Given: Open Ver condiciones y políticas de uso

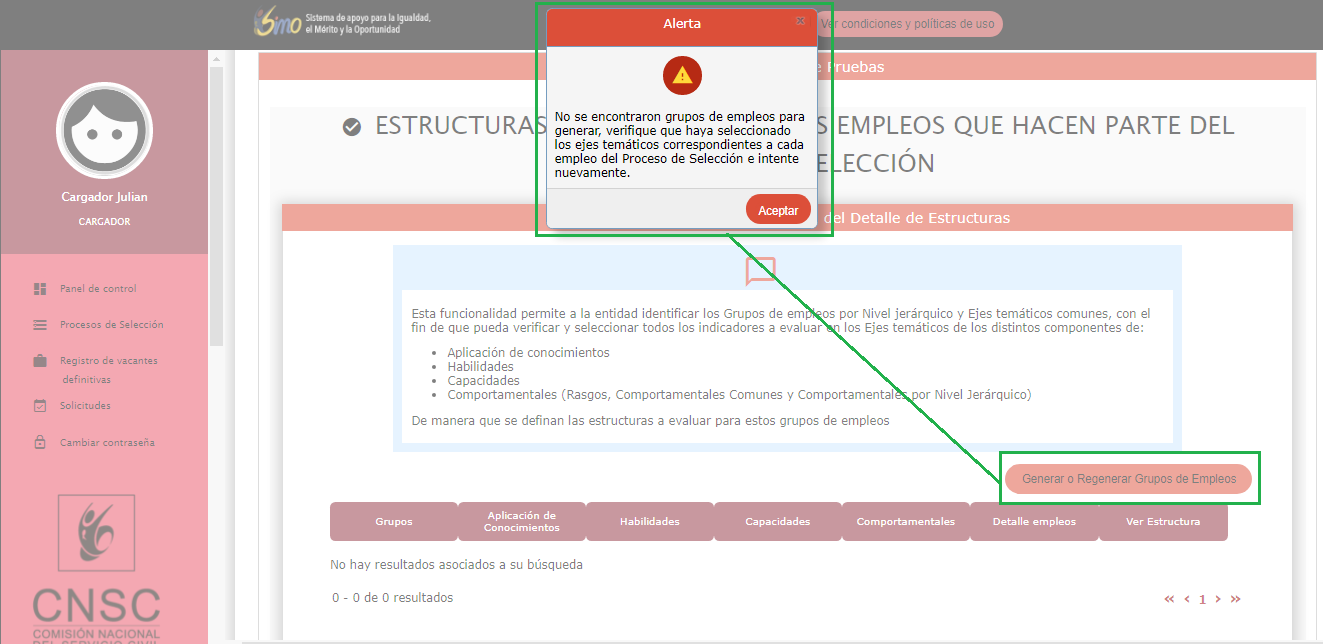Looking at the screenshot, I should click(907, 24).
